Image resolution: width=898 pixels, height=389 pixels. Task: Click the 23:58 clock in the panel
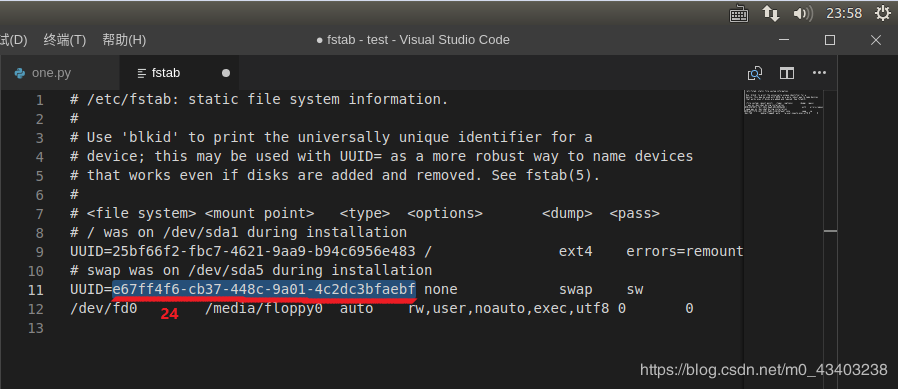(x=844, y=14)
